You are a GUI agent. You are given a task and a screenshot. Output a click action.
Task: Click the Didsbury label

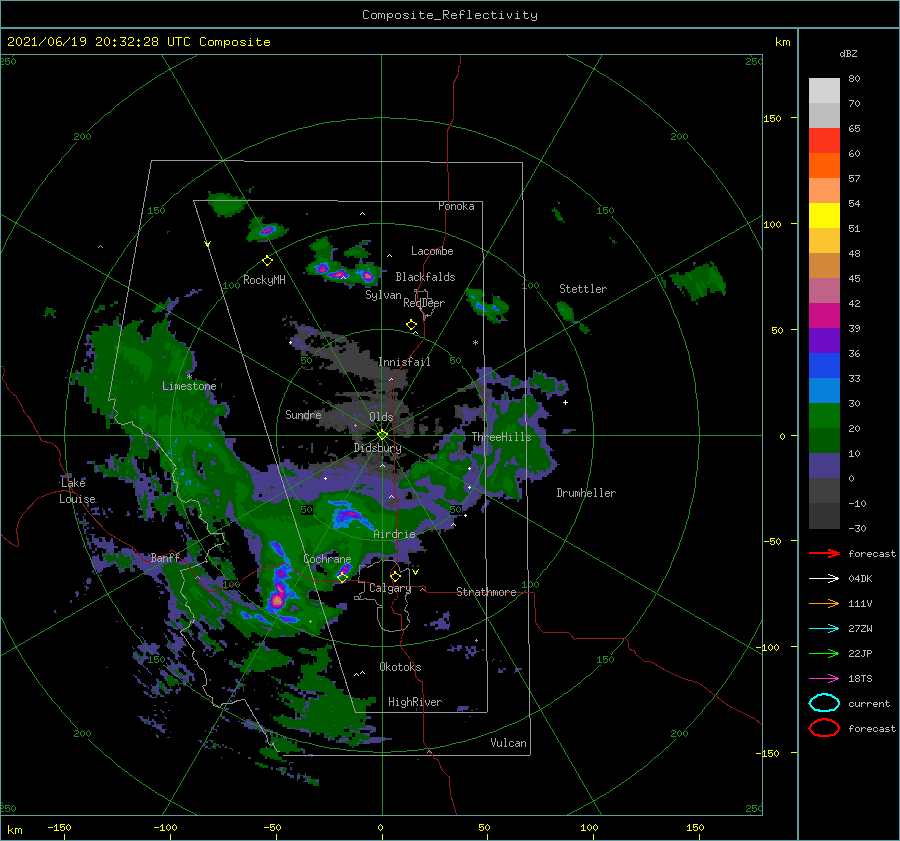tap(377, 448)
